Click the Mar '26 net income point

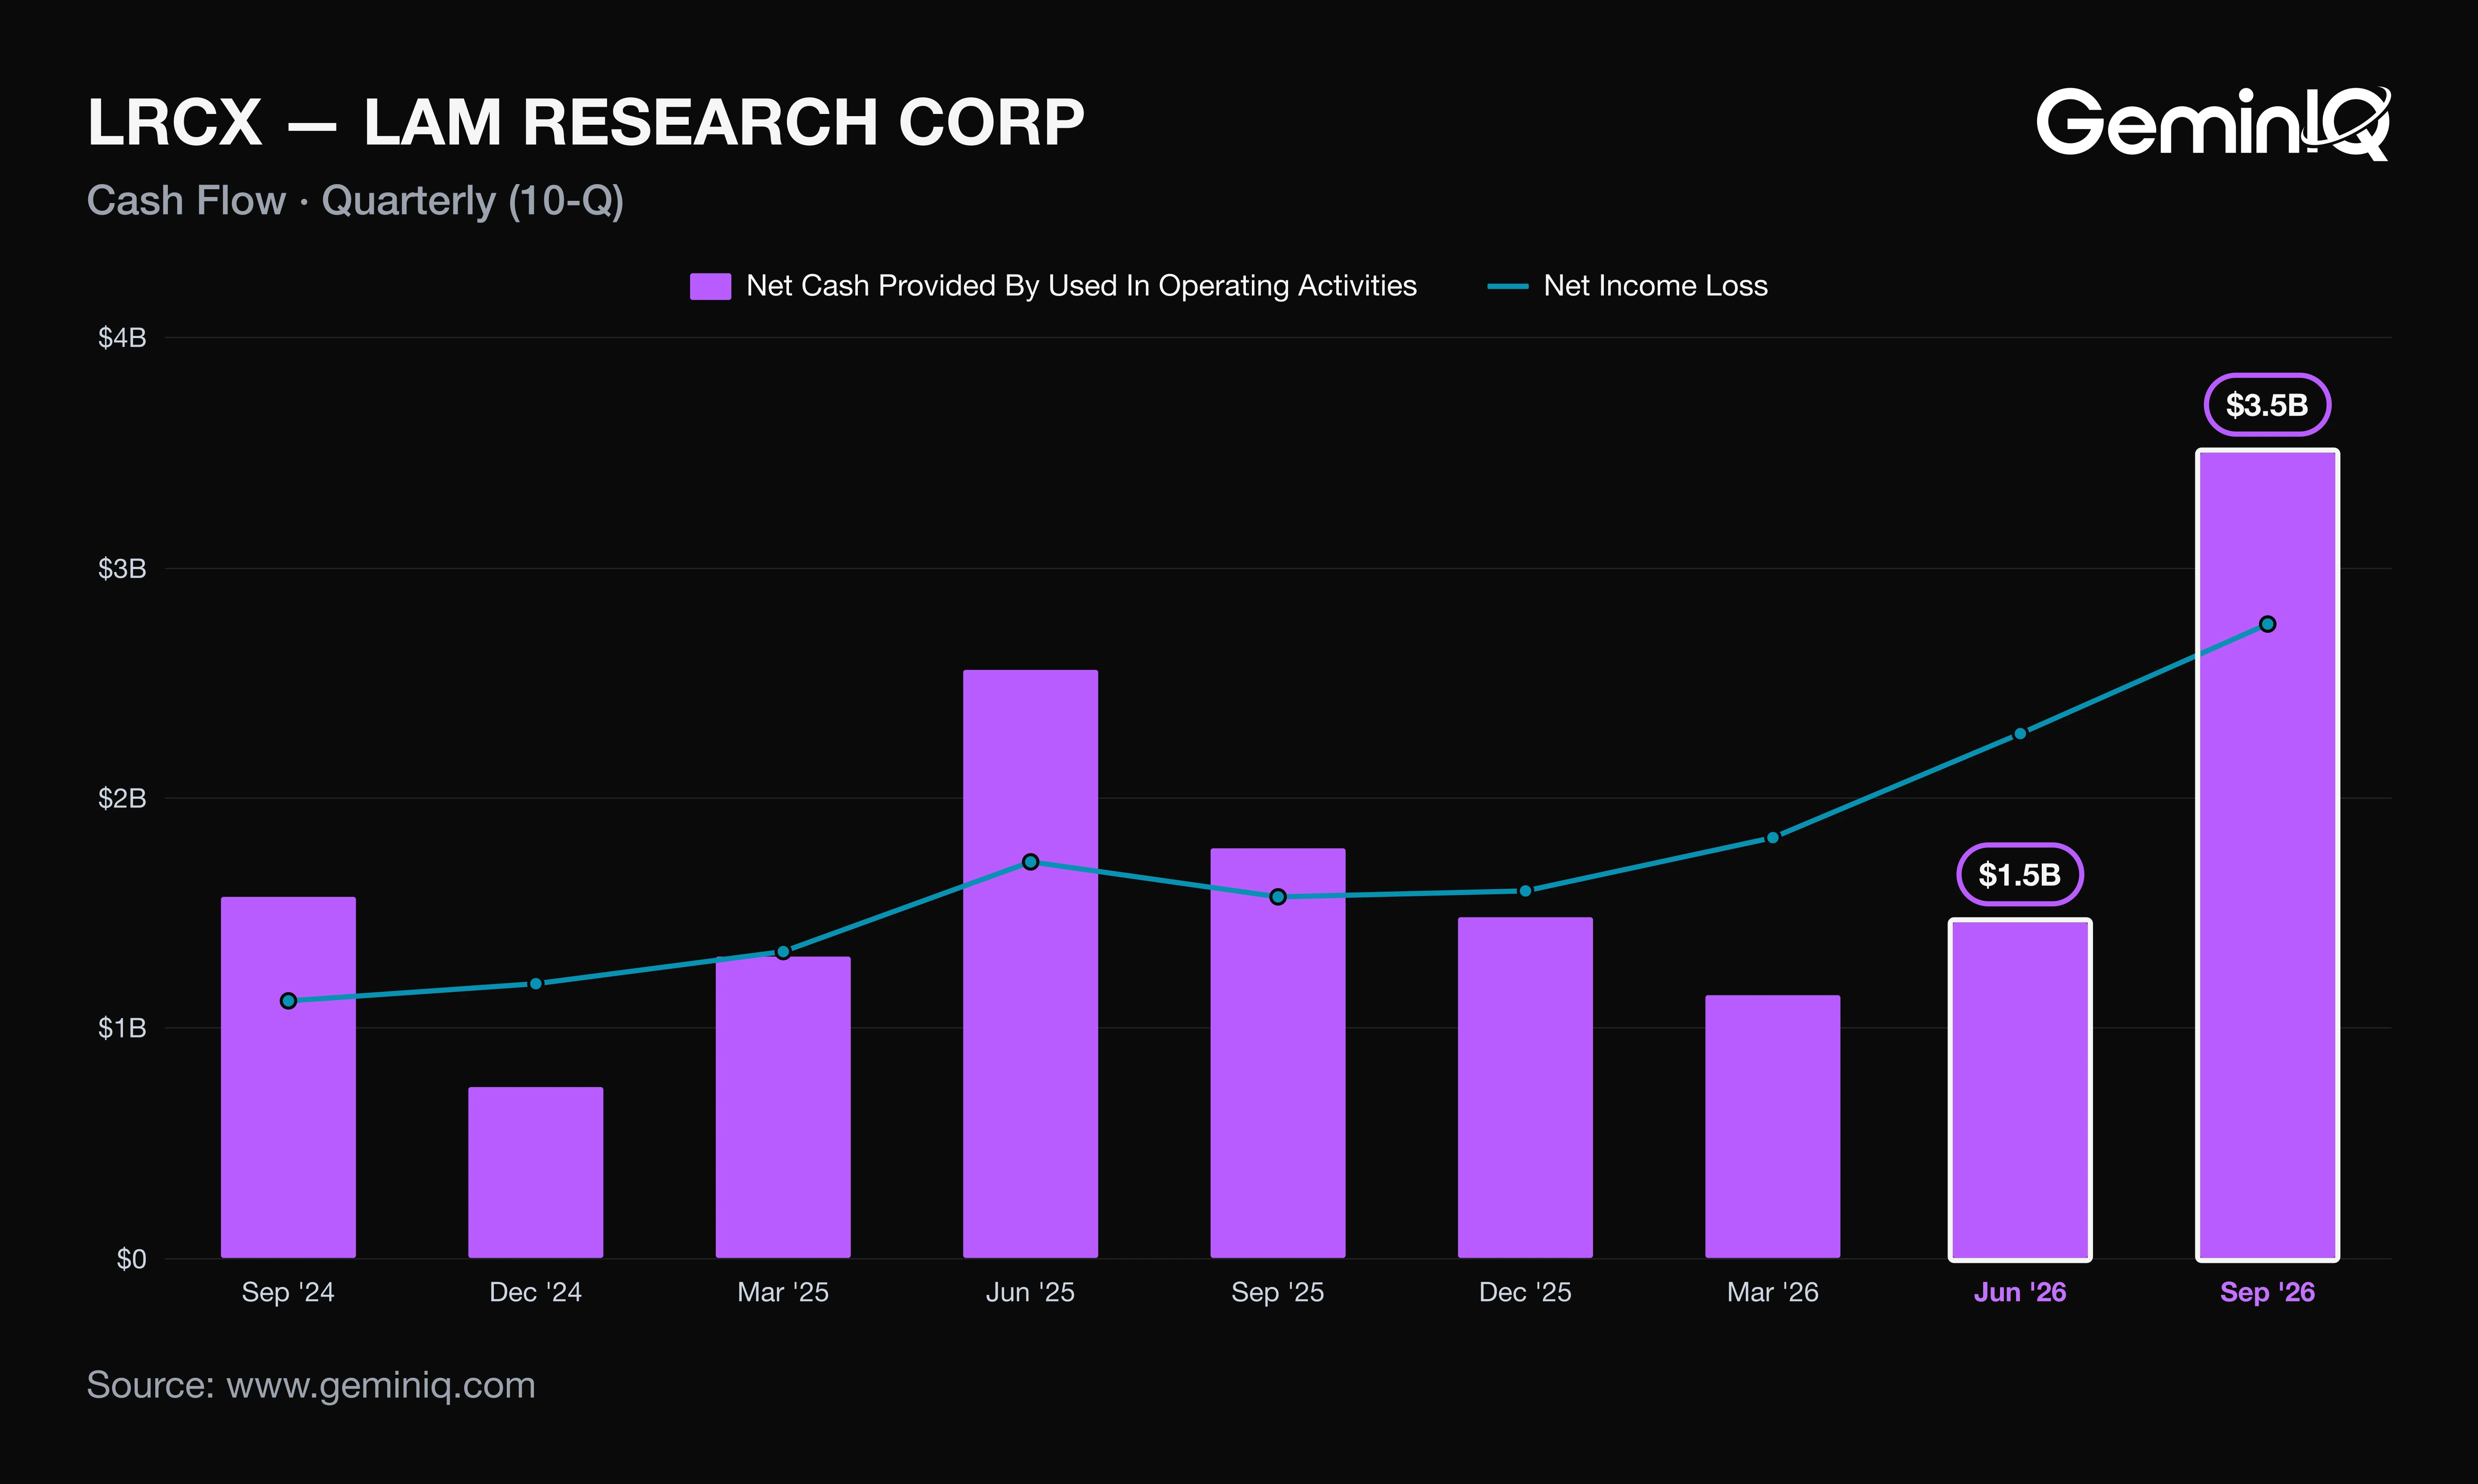(x=1772, y=838)
